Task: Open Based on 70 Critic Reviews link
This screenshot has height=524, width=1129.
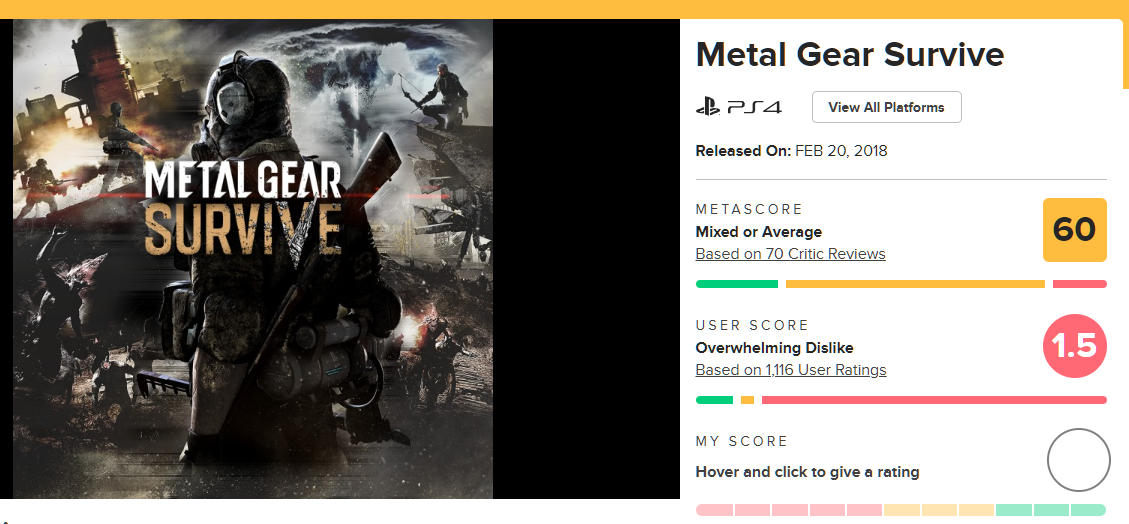Action: 790,254
